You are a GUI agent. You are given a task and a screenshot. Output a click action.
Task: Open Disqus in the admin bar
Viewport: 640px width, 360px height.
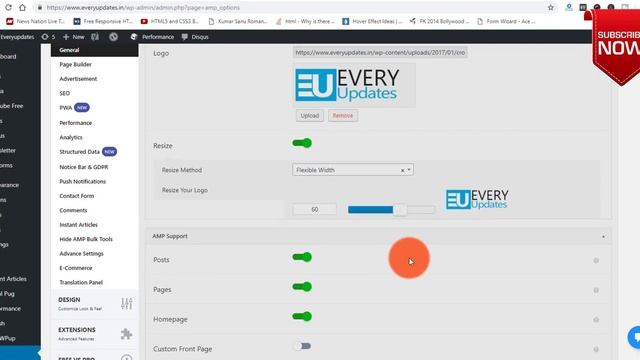(x=195, y=37)
